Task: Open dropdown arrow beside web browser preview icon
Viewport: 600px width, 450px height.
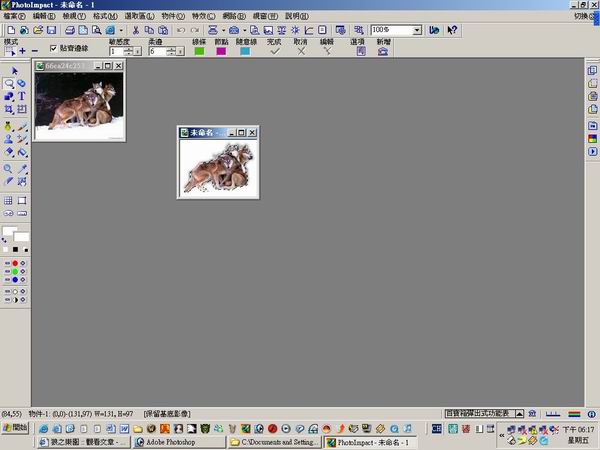Action: 121,30
